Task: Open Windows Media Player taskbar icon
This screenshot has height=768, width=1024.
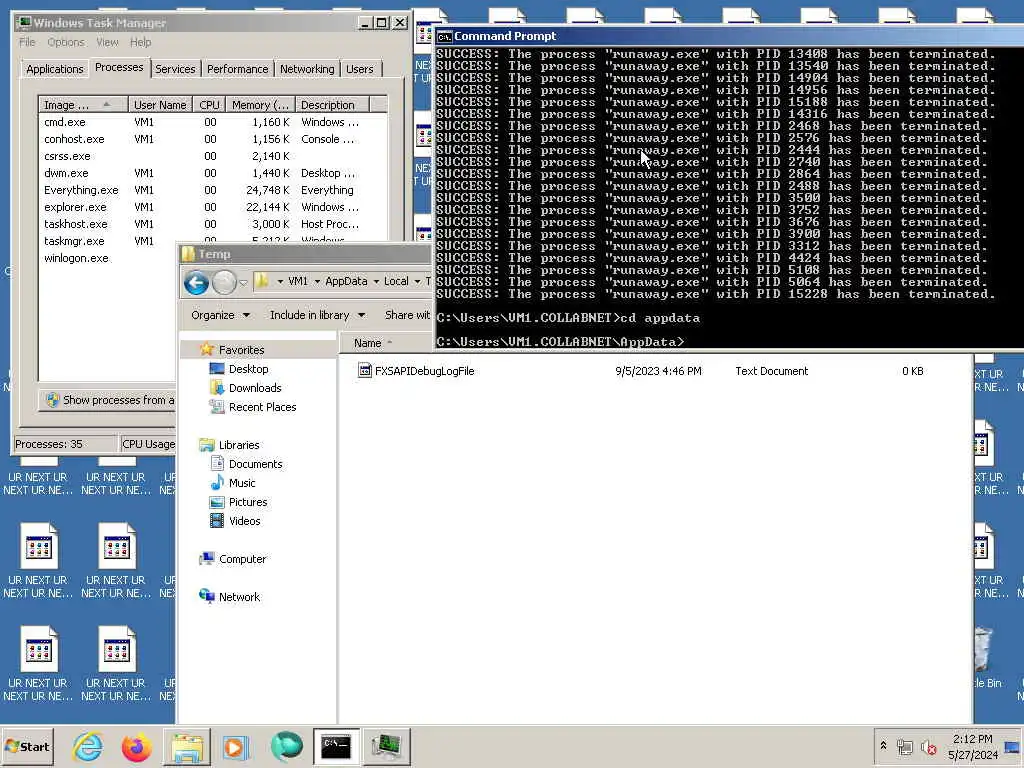Action: point(236,746)
